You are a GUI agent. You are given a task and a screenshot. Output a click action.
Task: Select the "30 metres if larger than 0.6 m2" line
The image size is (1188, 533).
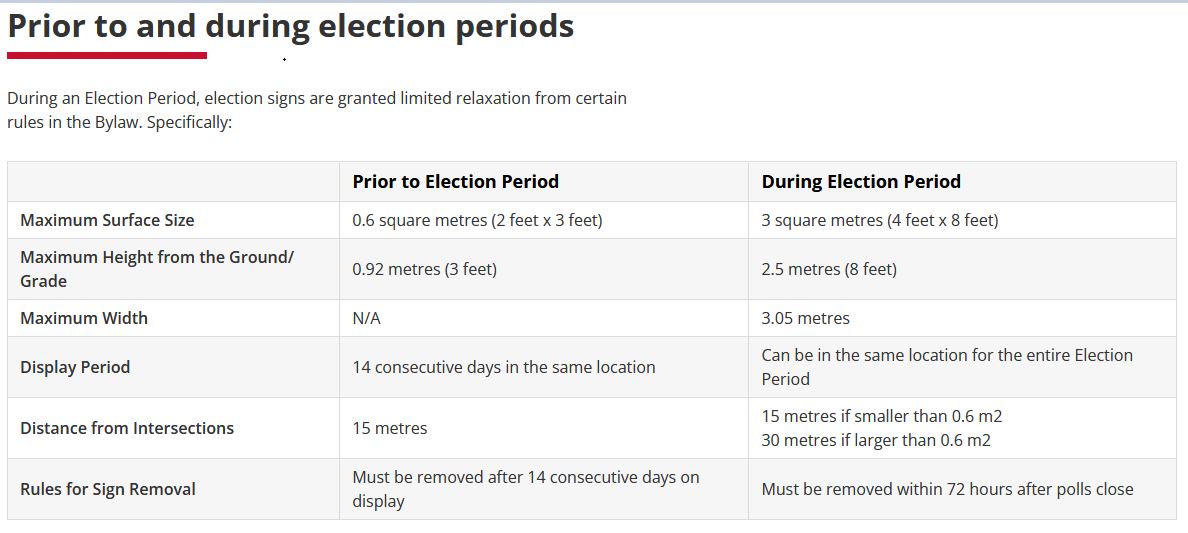pos(875,440)
